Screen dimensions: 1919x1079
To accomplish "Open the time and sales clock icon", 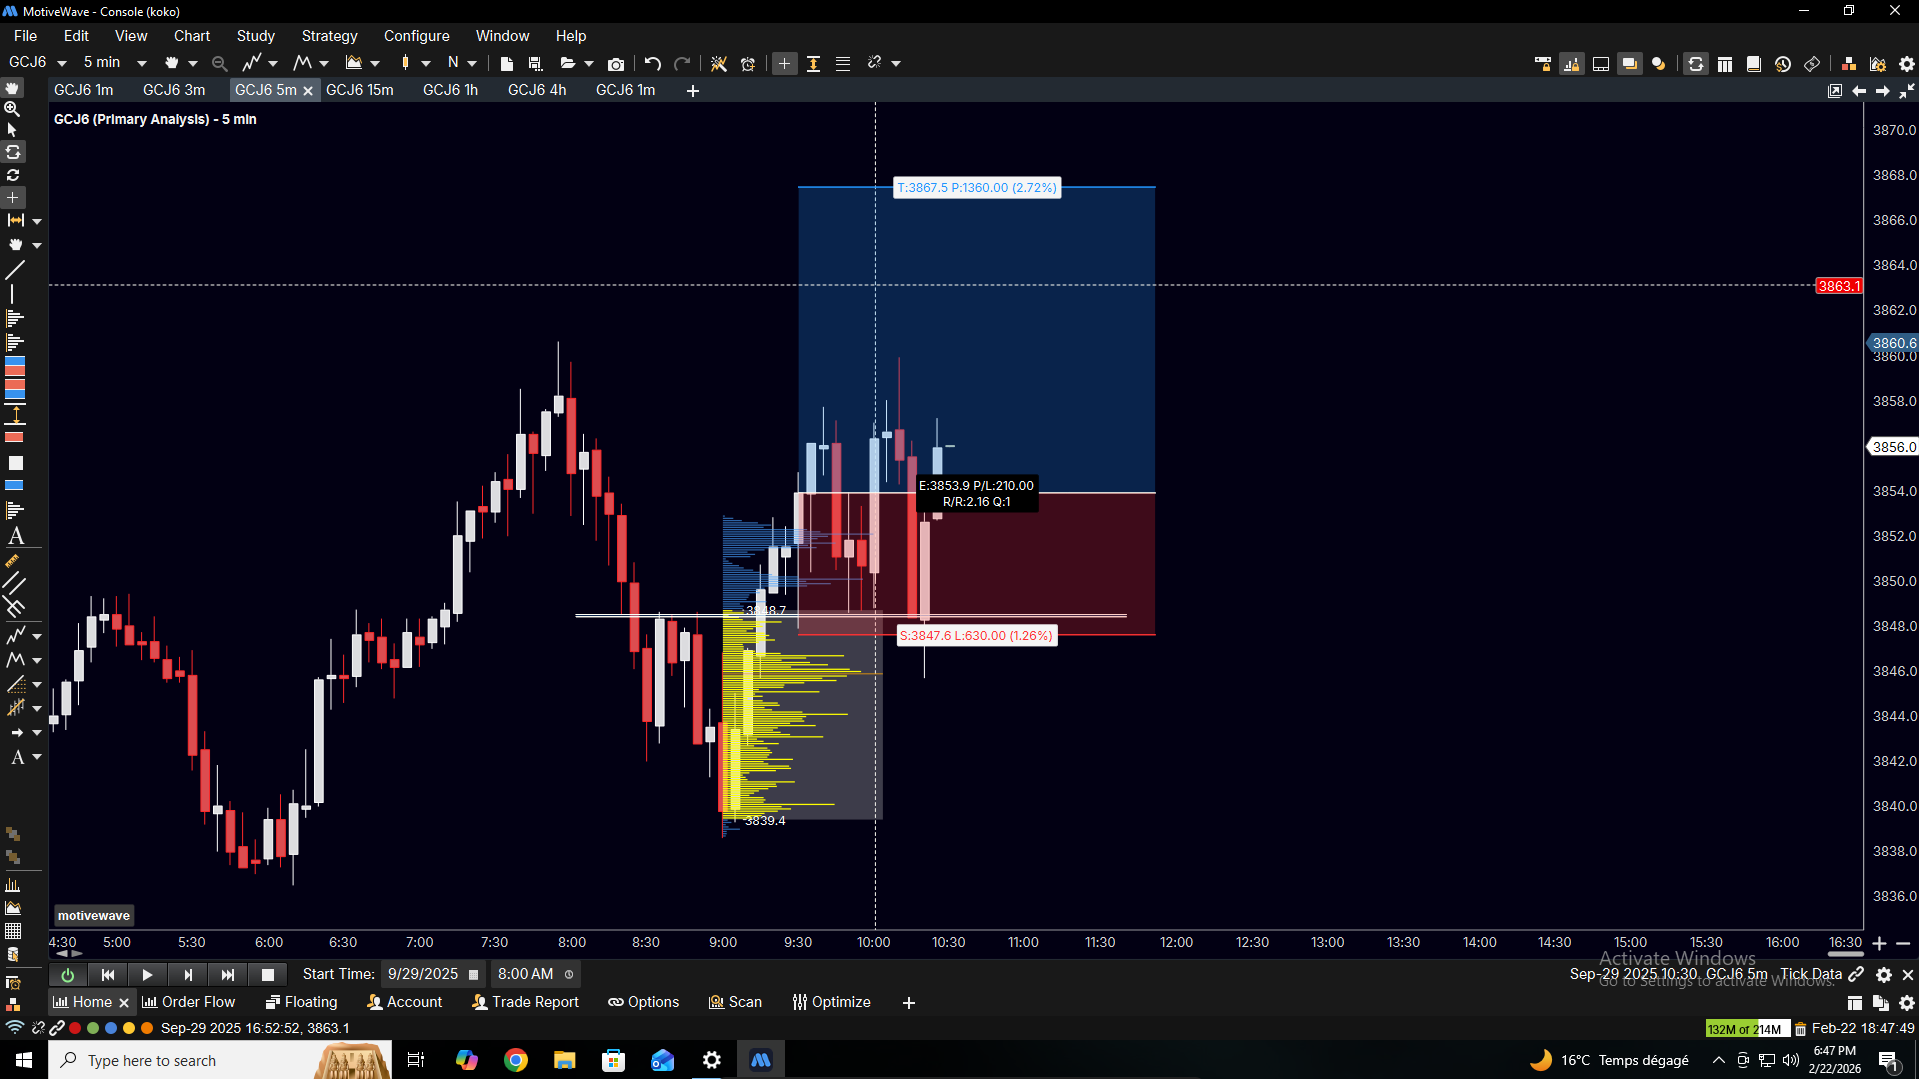I will 1783,64.
